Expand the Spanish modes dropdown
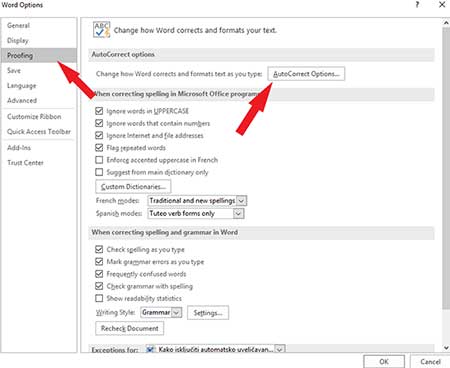 (238, 213)
